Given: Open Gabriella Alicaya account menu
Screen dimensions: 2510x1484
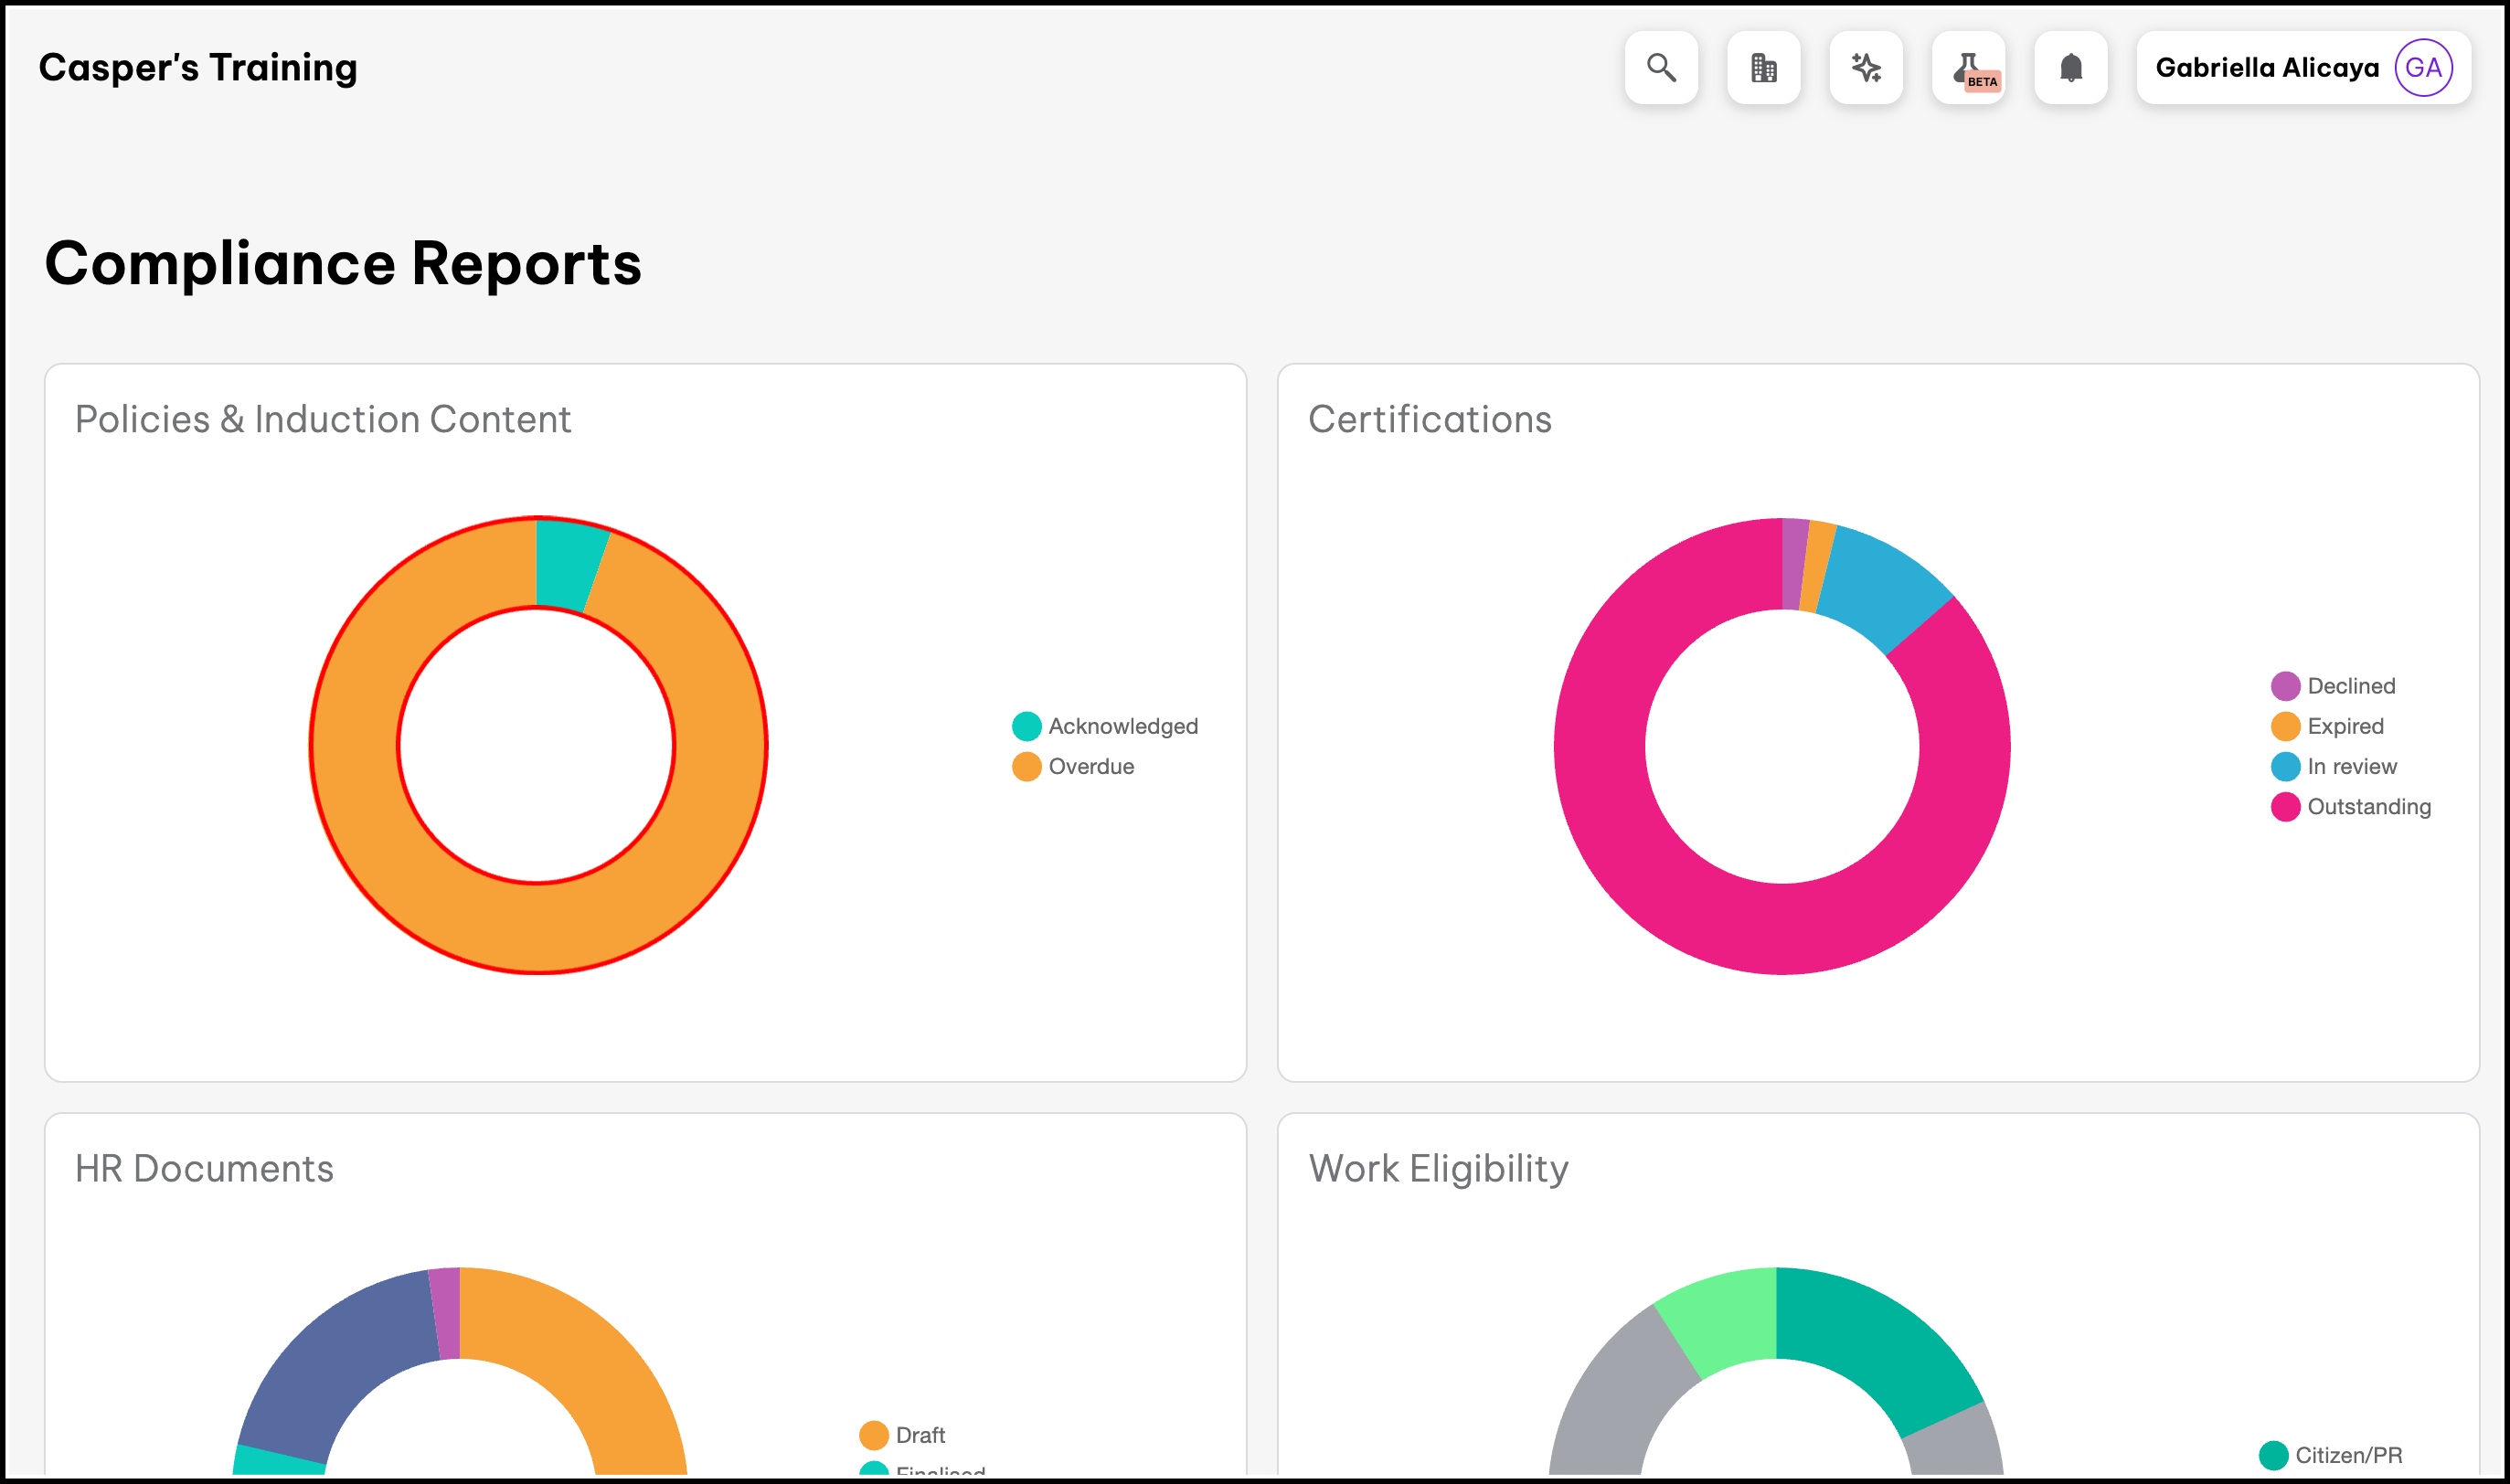Looking at the screenshot, I should pos(2304,67).
